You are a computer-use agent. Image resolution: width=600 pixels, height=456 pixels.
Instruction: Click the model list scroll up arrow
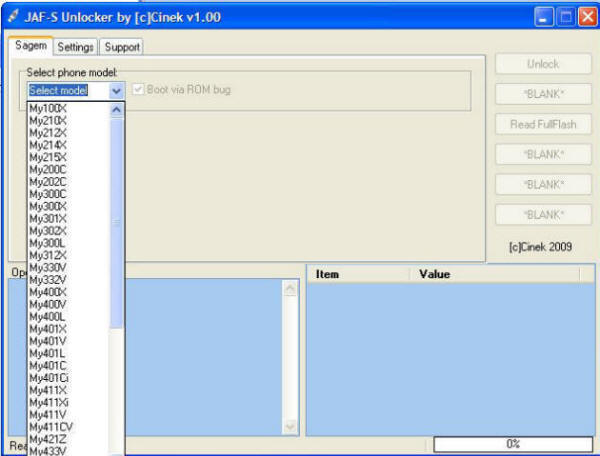(x=116, y=110)
